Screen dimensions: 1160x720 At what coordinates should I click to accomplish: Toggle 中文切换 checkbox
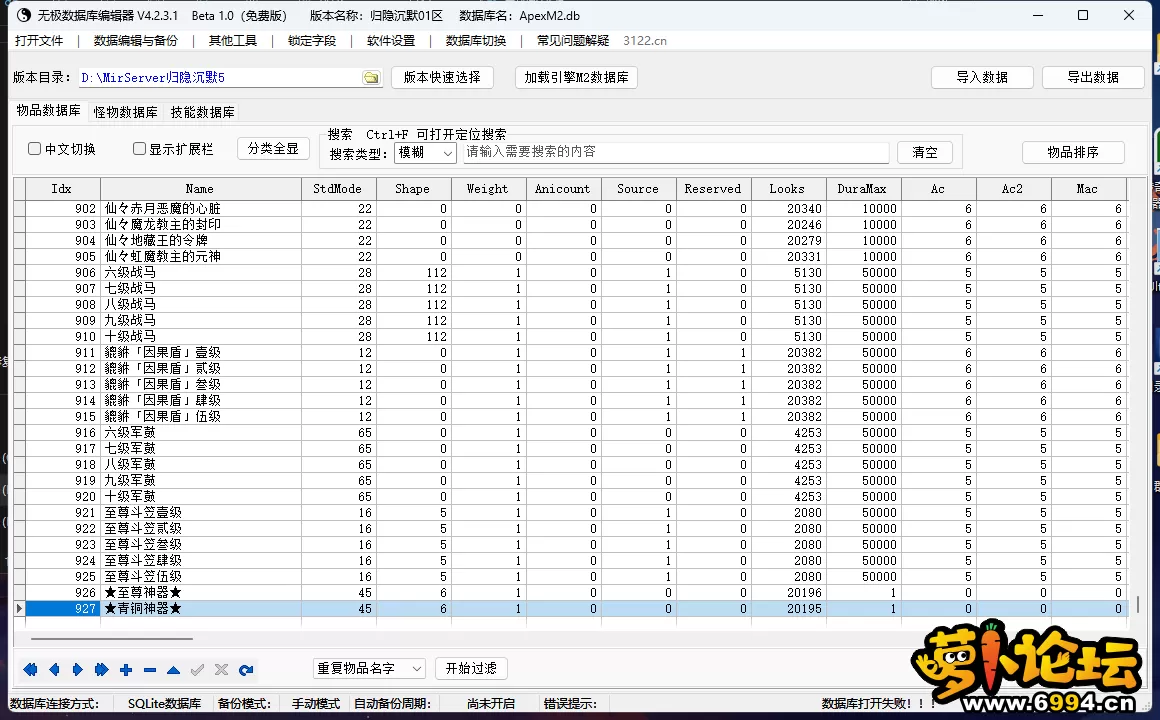click(x=34, y=149)
